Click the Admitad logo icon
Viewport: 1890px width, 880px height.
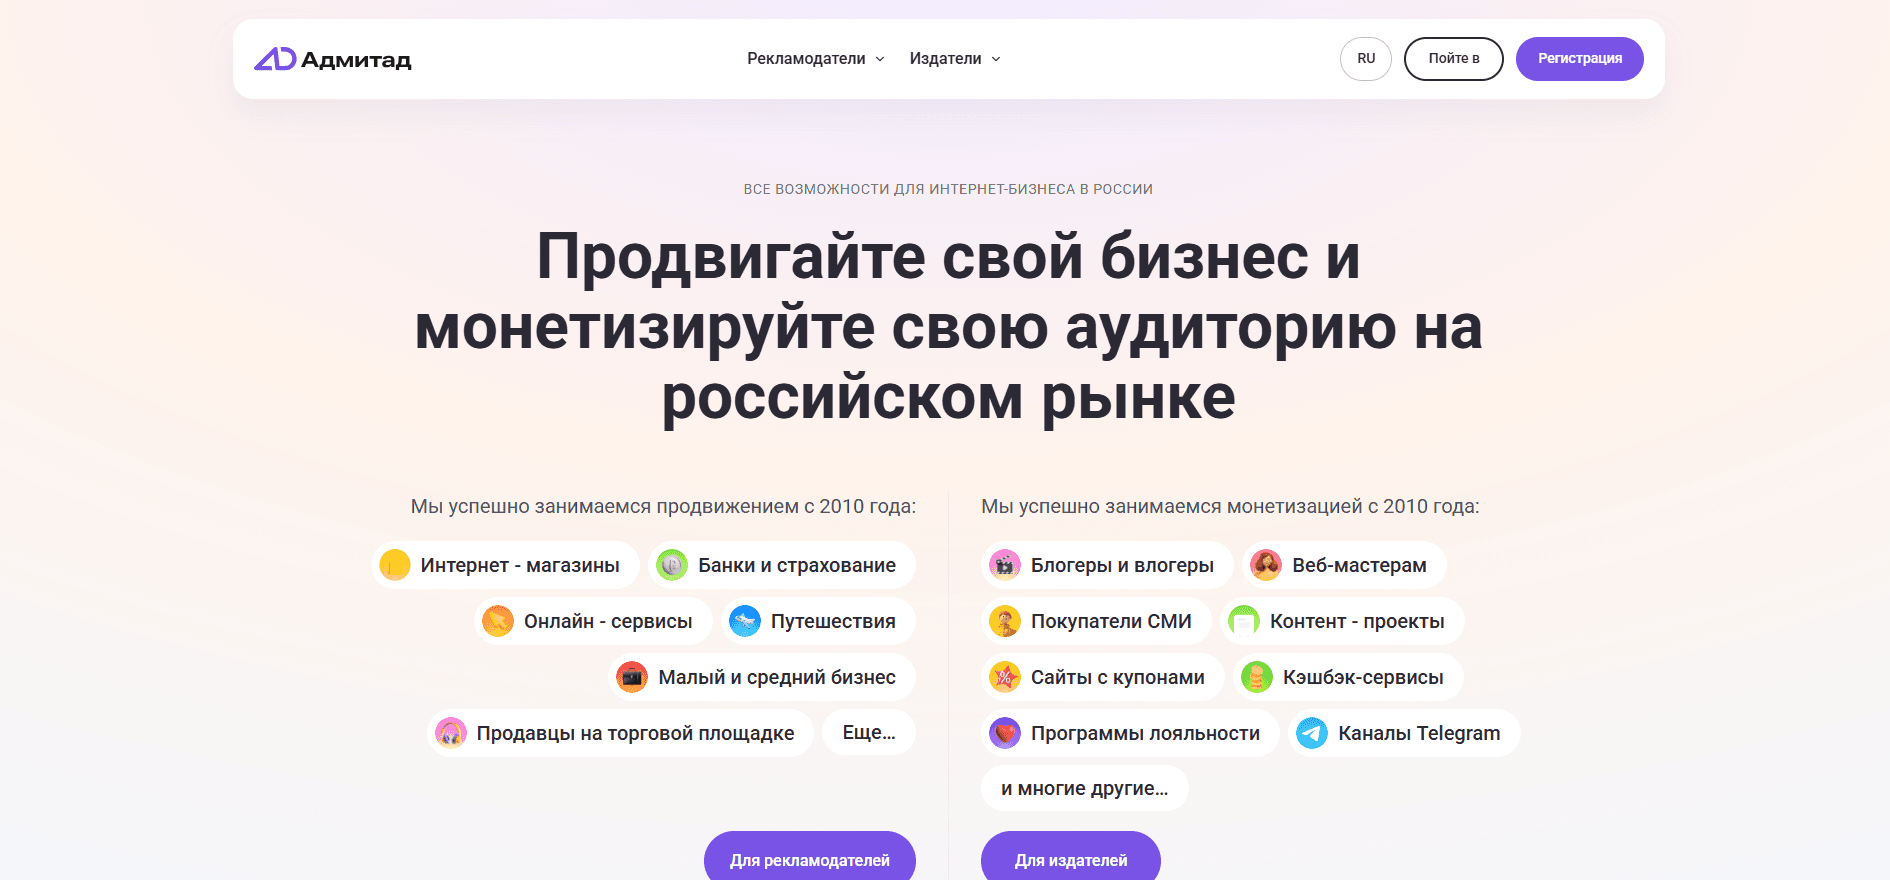(275, 59)
